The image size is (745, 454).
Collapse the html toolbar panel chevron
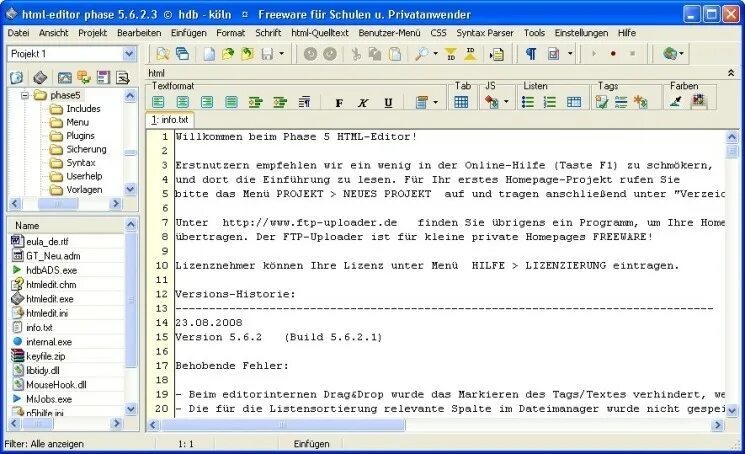click(731, 73)
